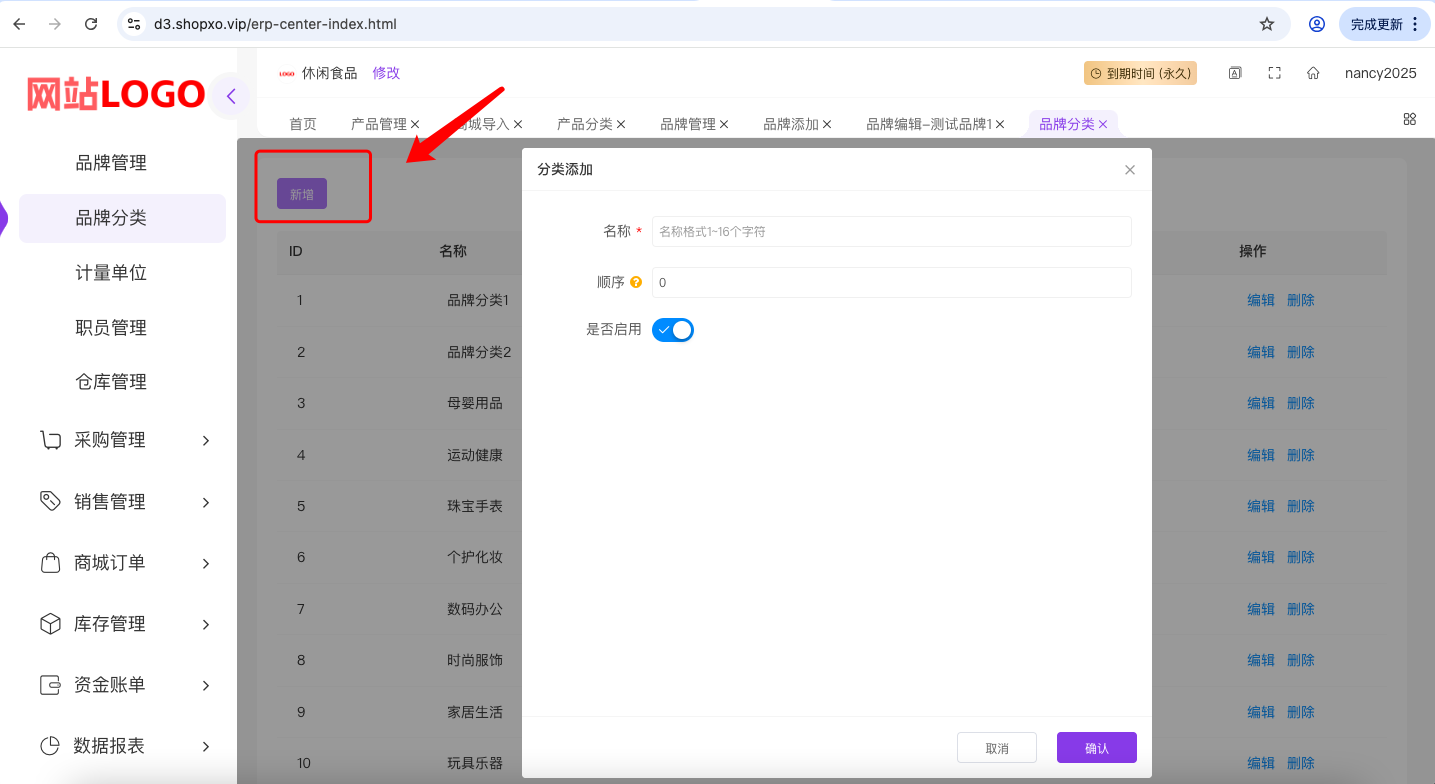The width and height of the screenshot is (1435, 784).
Task: Reload the page in the browser
Action: [x=91, y=24]
